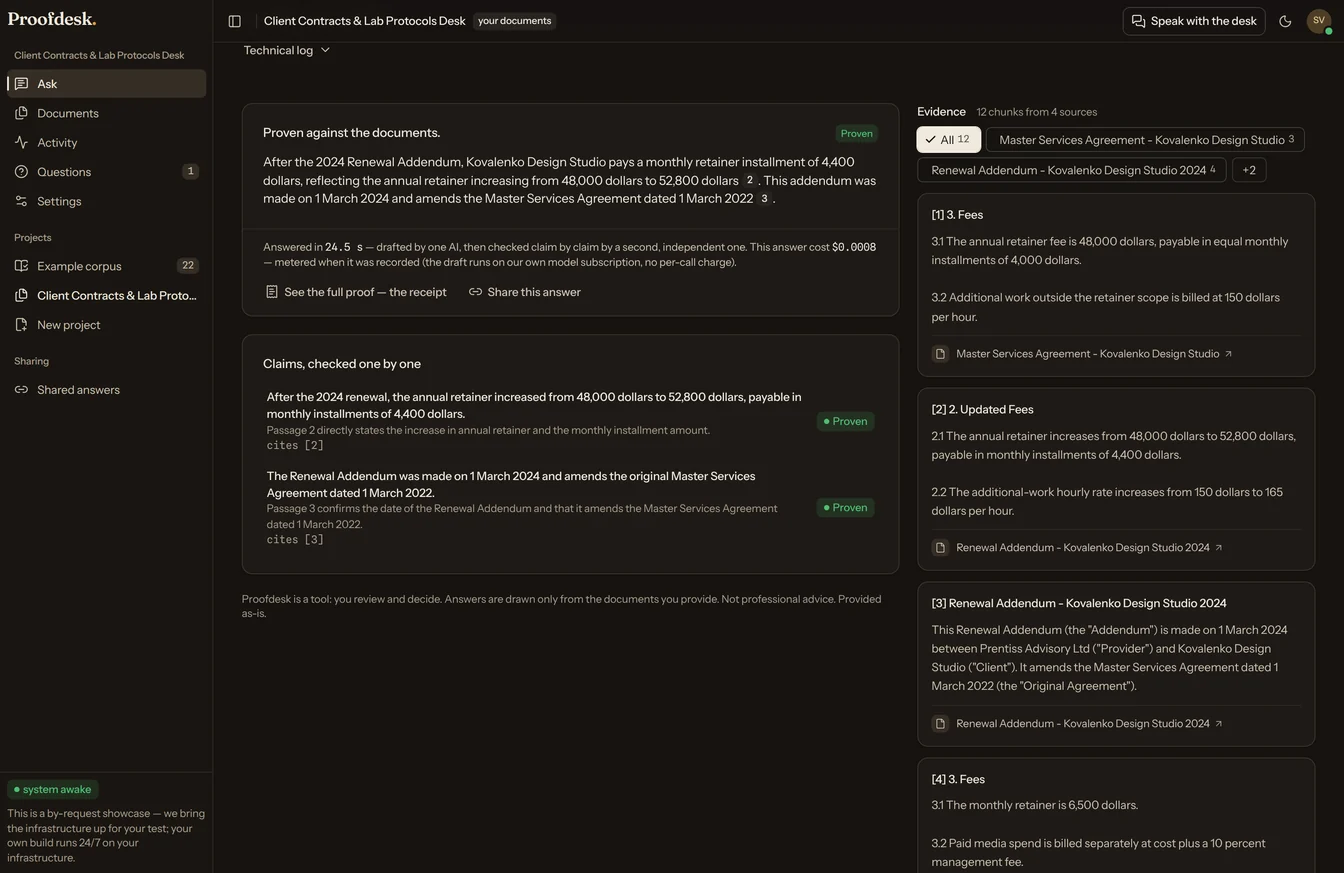Screen dimensions: 1344x873
Task: Toggle the sidebar panel icon
Action: (x=234, y=21)
